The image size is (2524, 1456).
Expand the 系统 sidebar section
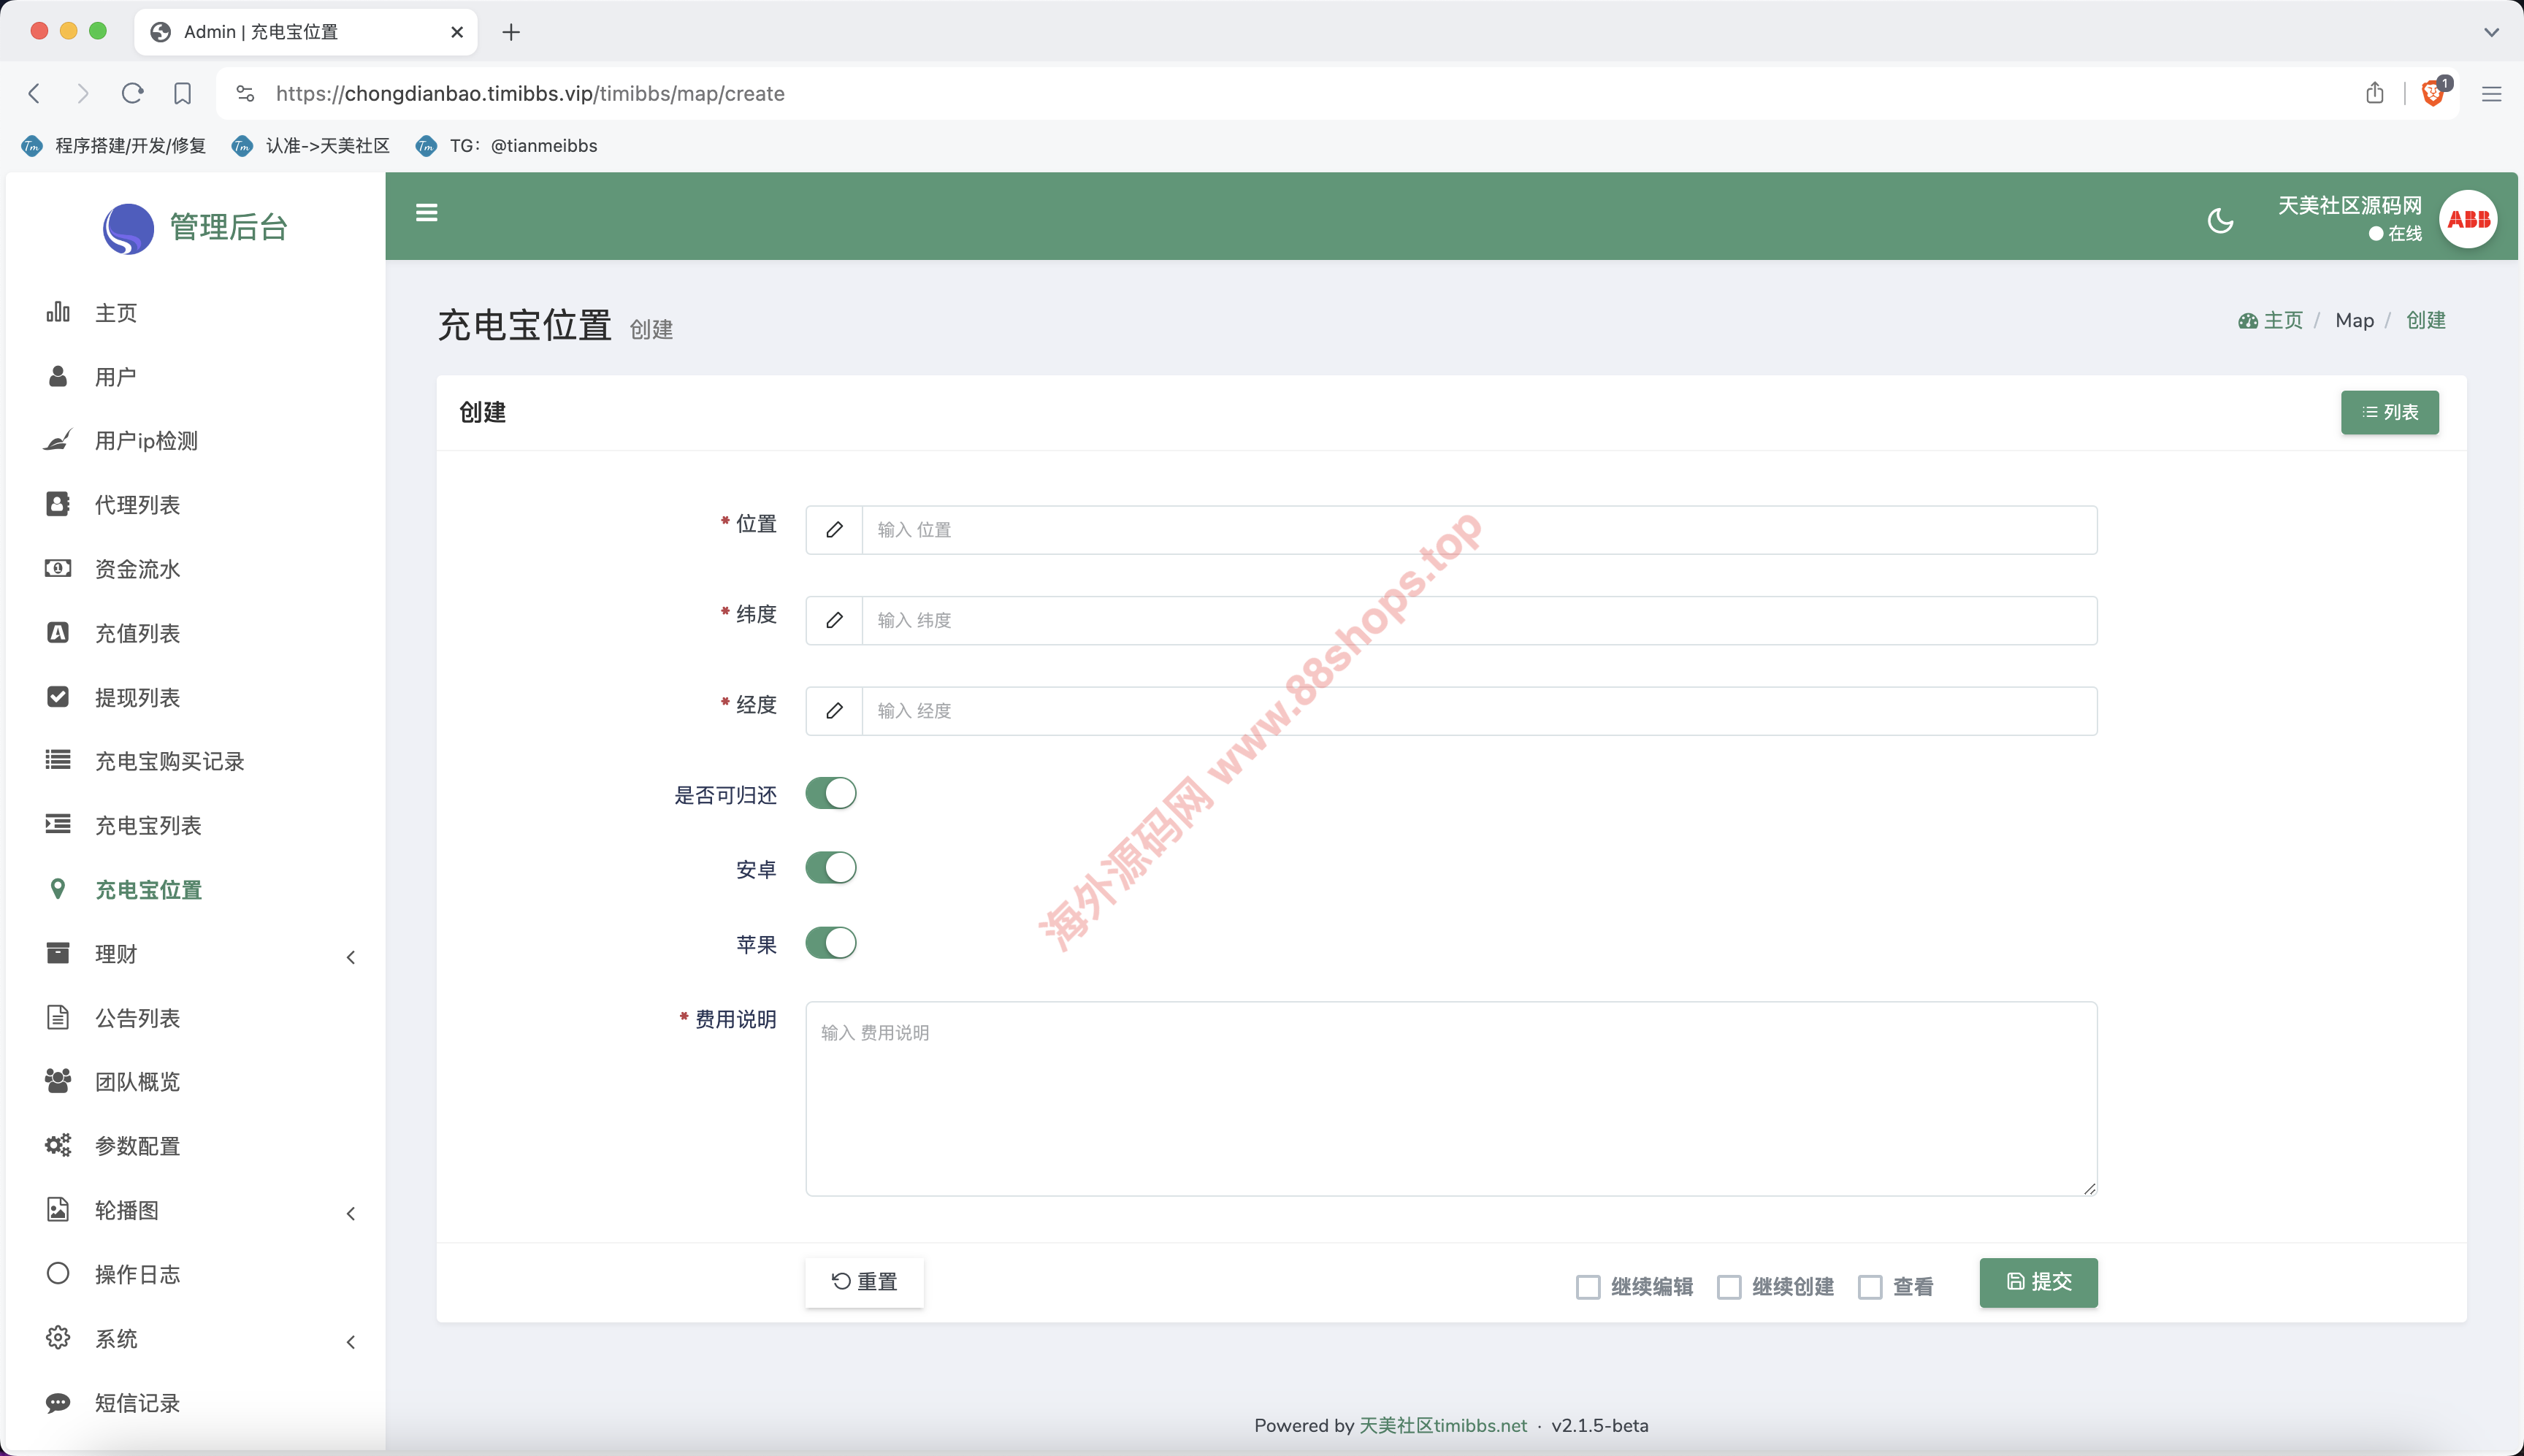pyautogui.click(x=200, y=1339)
